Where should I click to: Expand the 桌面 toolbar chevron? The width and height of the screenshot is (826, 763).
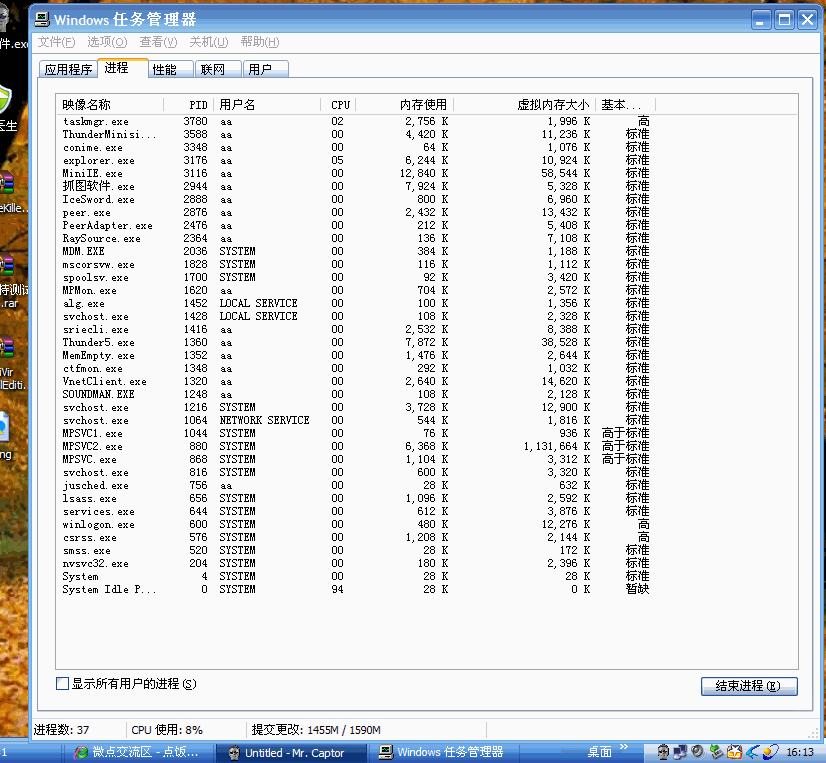[x=624, y=748]
